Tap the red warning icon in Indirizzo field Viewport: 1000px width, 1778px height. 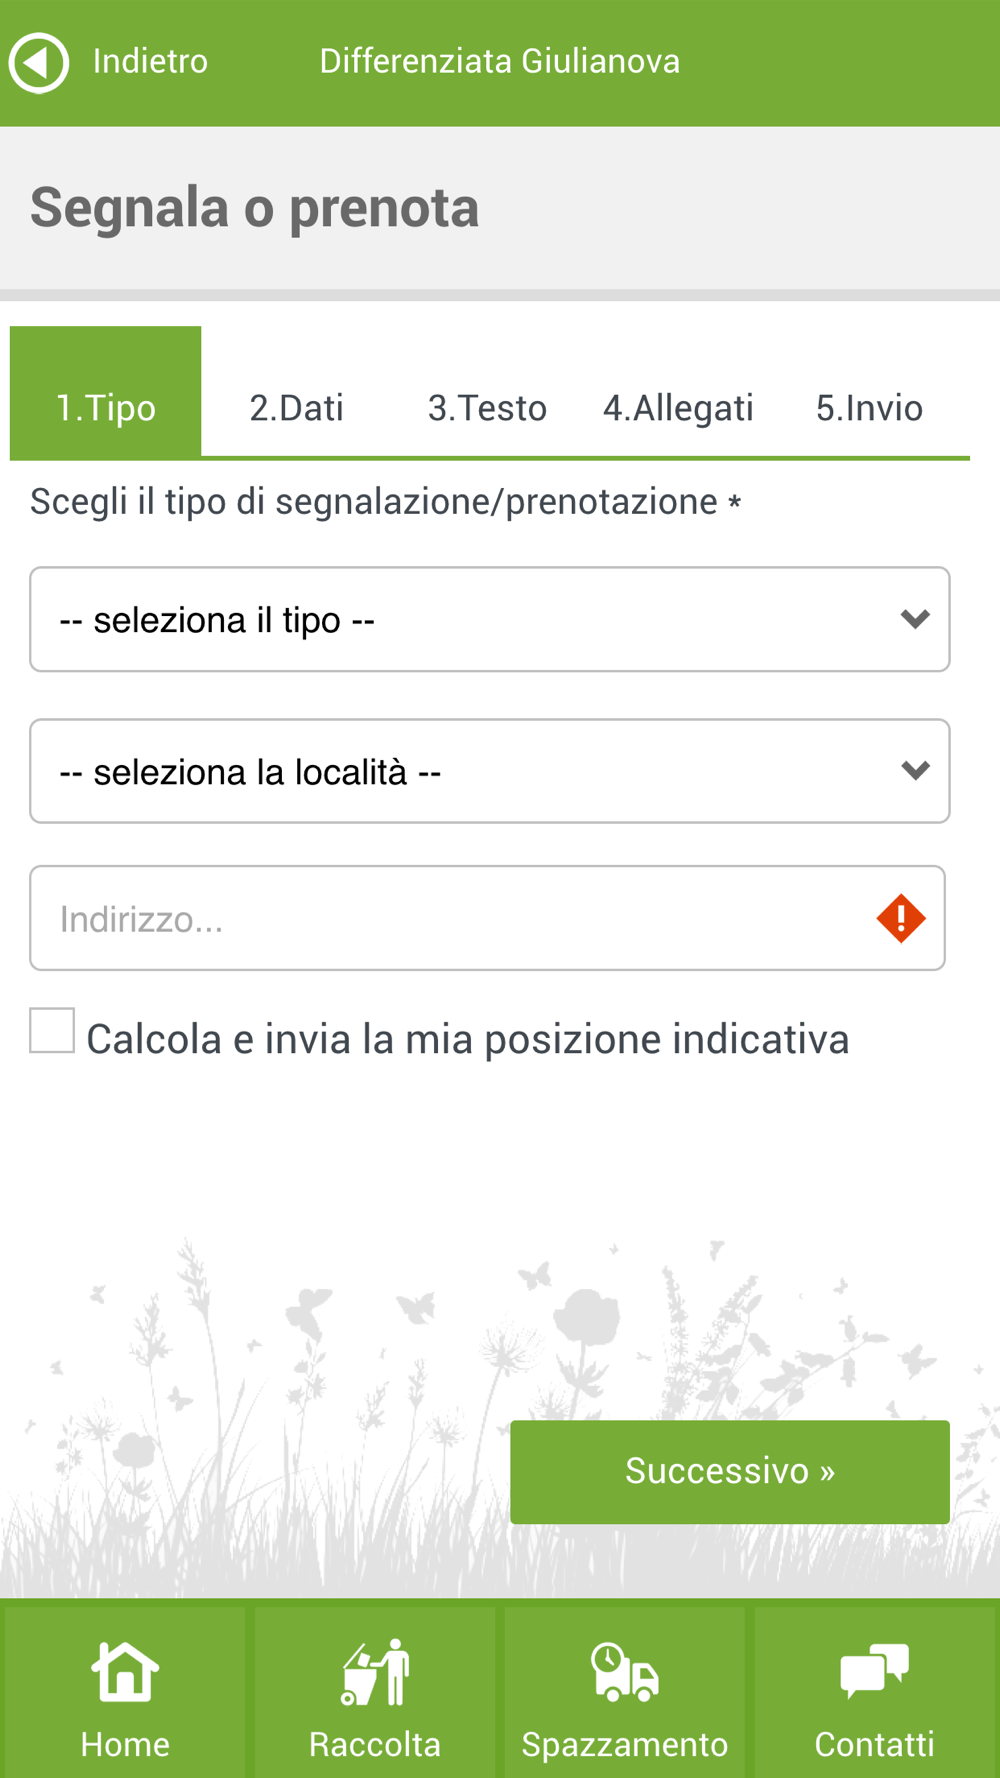[901, 918]
